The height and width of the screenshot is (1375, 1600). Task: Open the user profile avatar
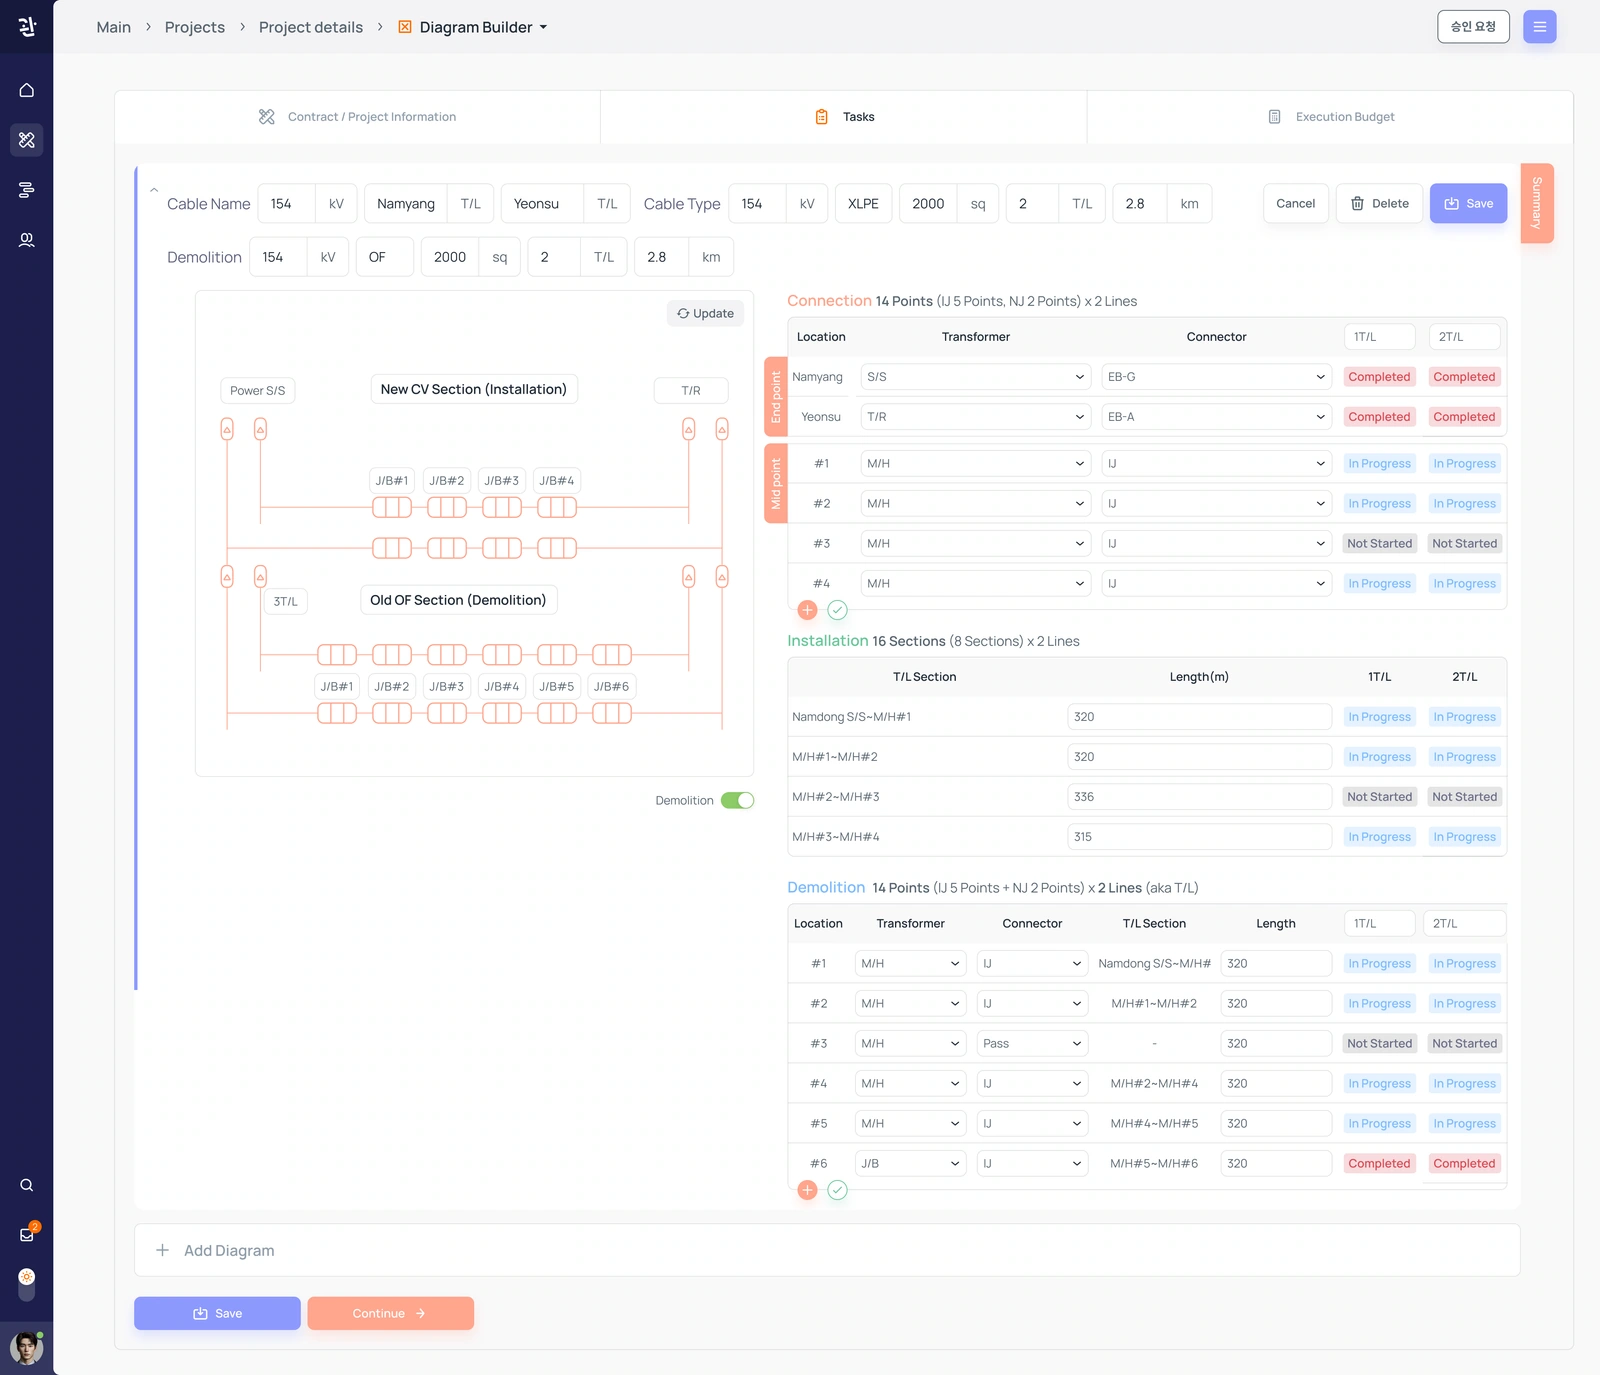pyautogui.click(x=27, y=1348)
